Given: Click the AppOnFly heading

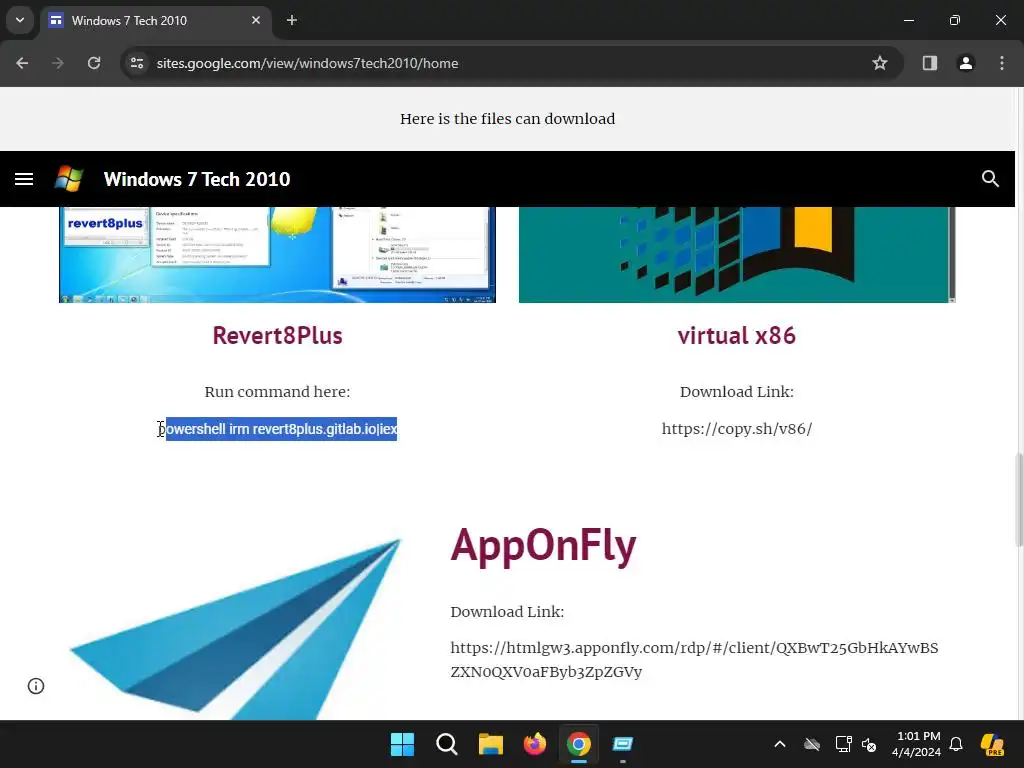Looking at the screenshot, I should click(x=543, y=546).
